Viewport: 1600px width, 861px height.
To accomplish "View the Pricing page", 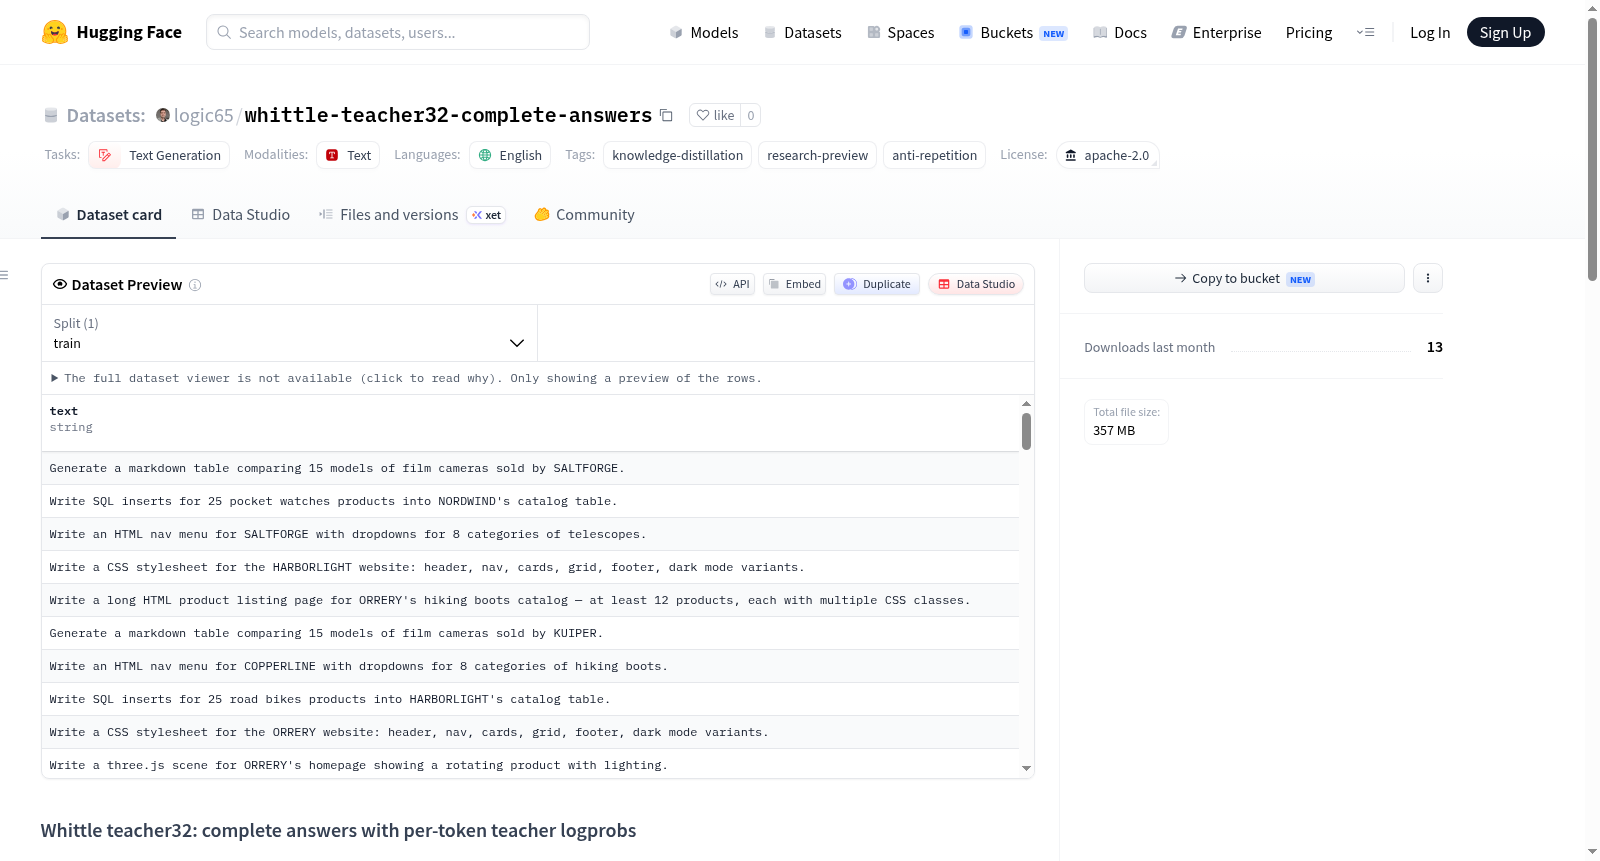I will (x=1309, y=32).
